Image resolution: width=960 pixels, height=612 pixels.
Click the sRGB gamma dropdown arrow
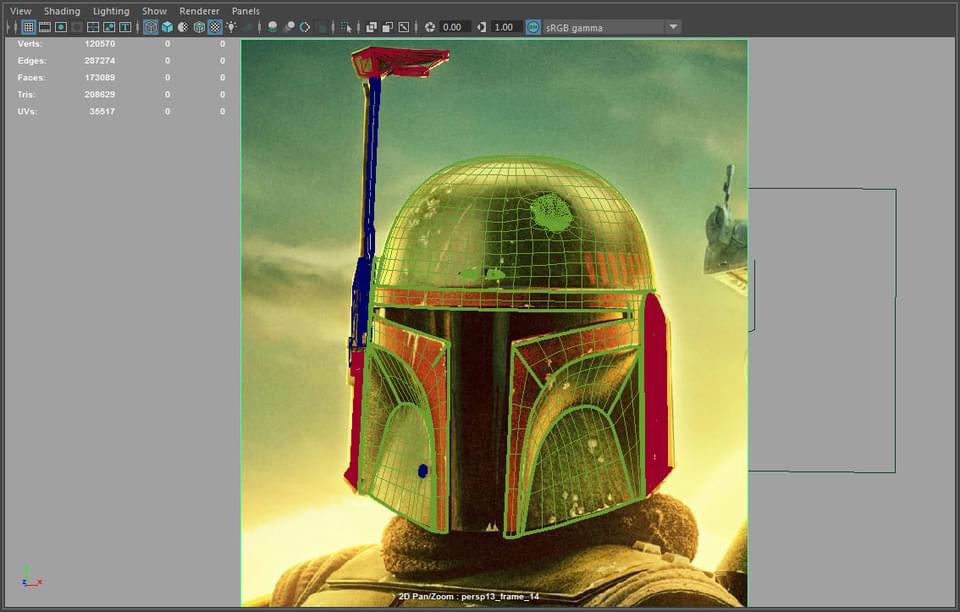click(672, 27)
